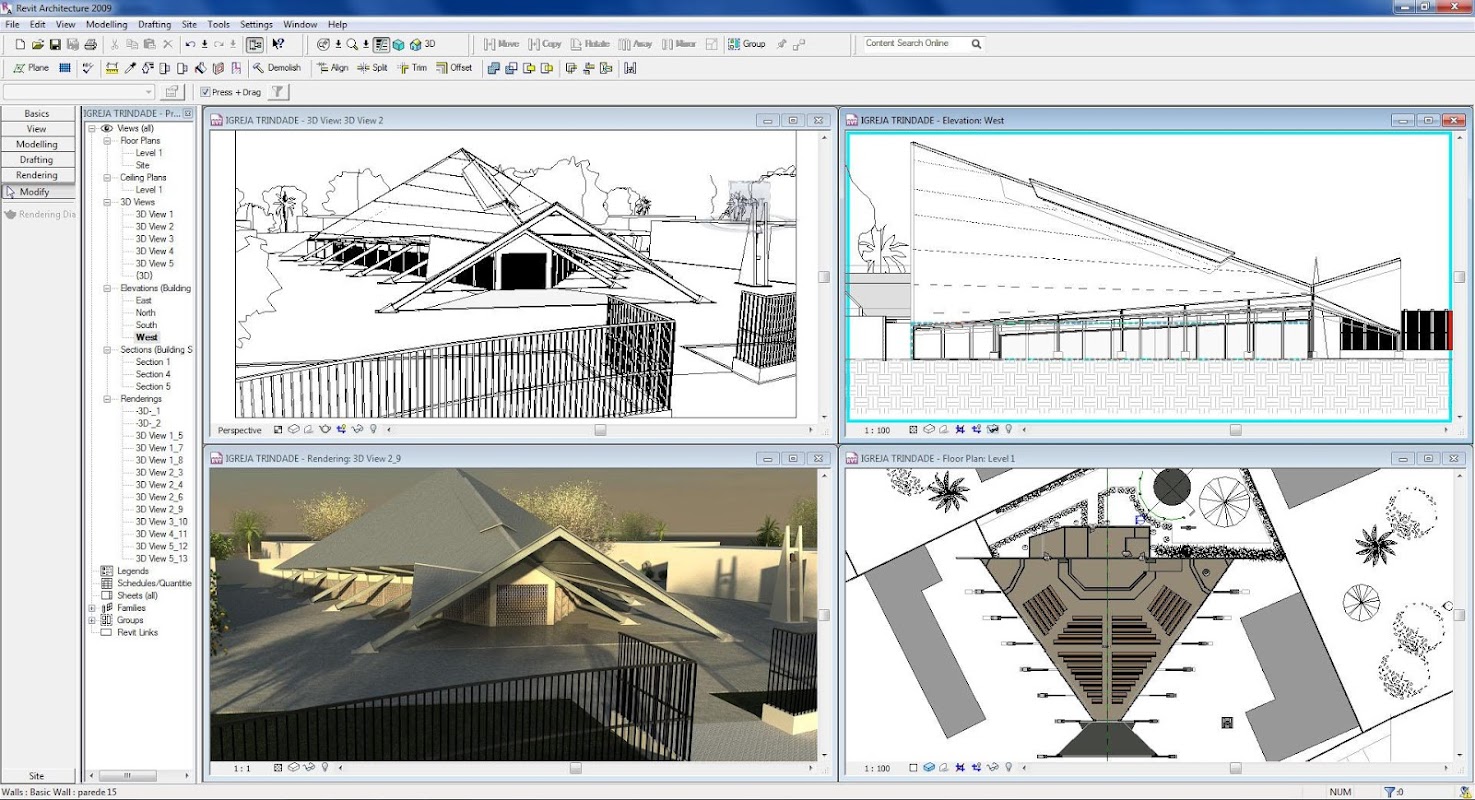Open the South elevation view

(x=146, y=325)
